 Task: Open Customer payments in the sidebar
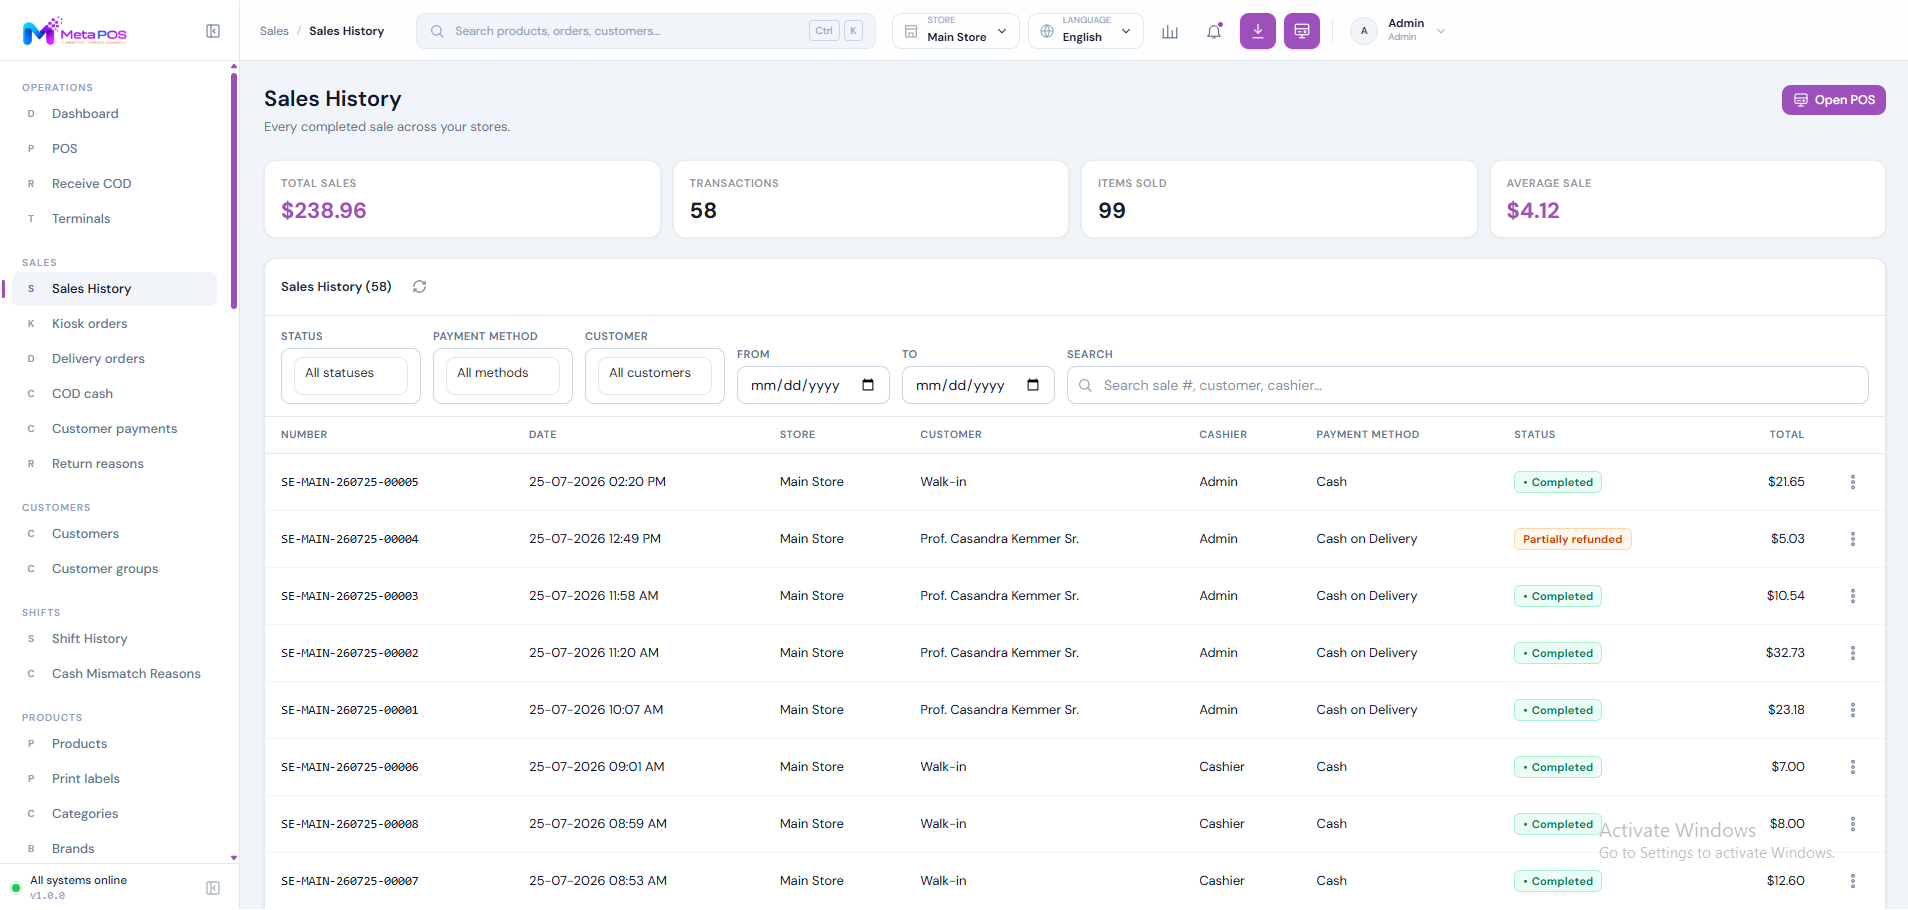tap(114, 429)
